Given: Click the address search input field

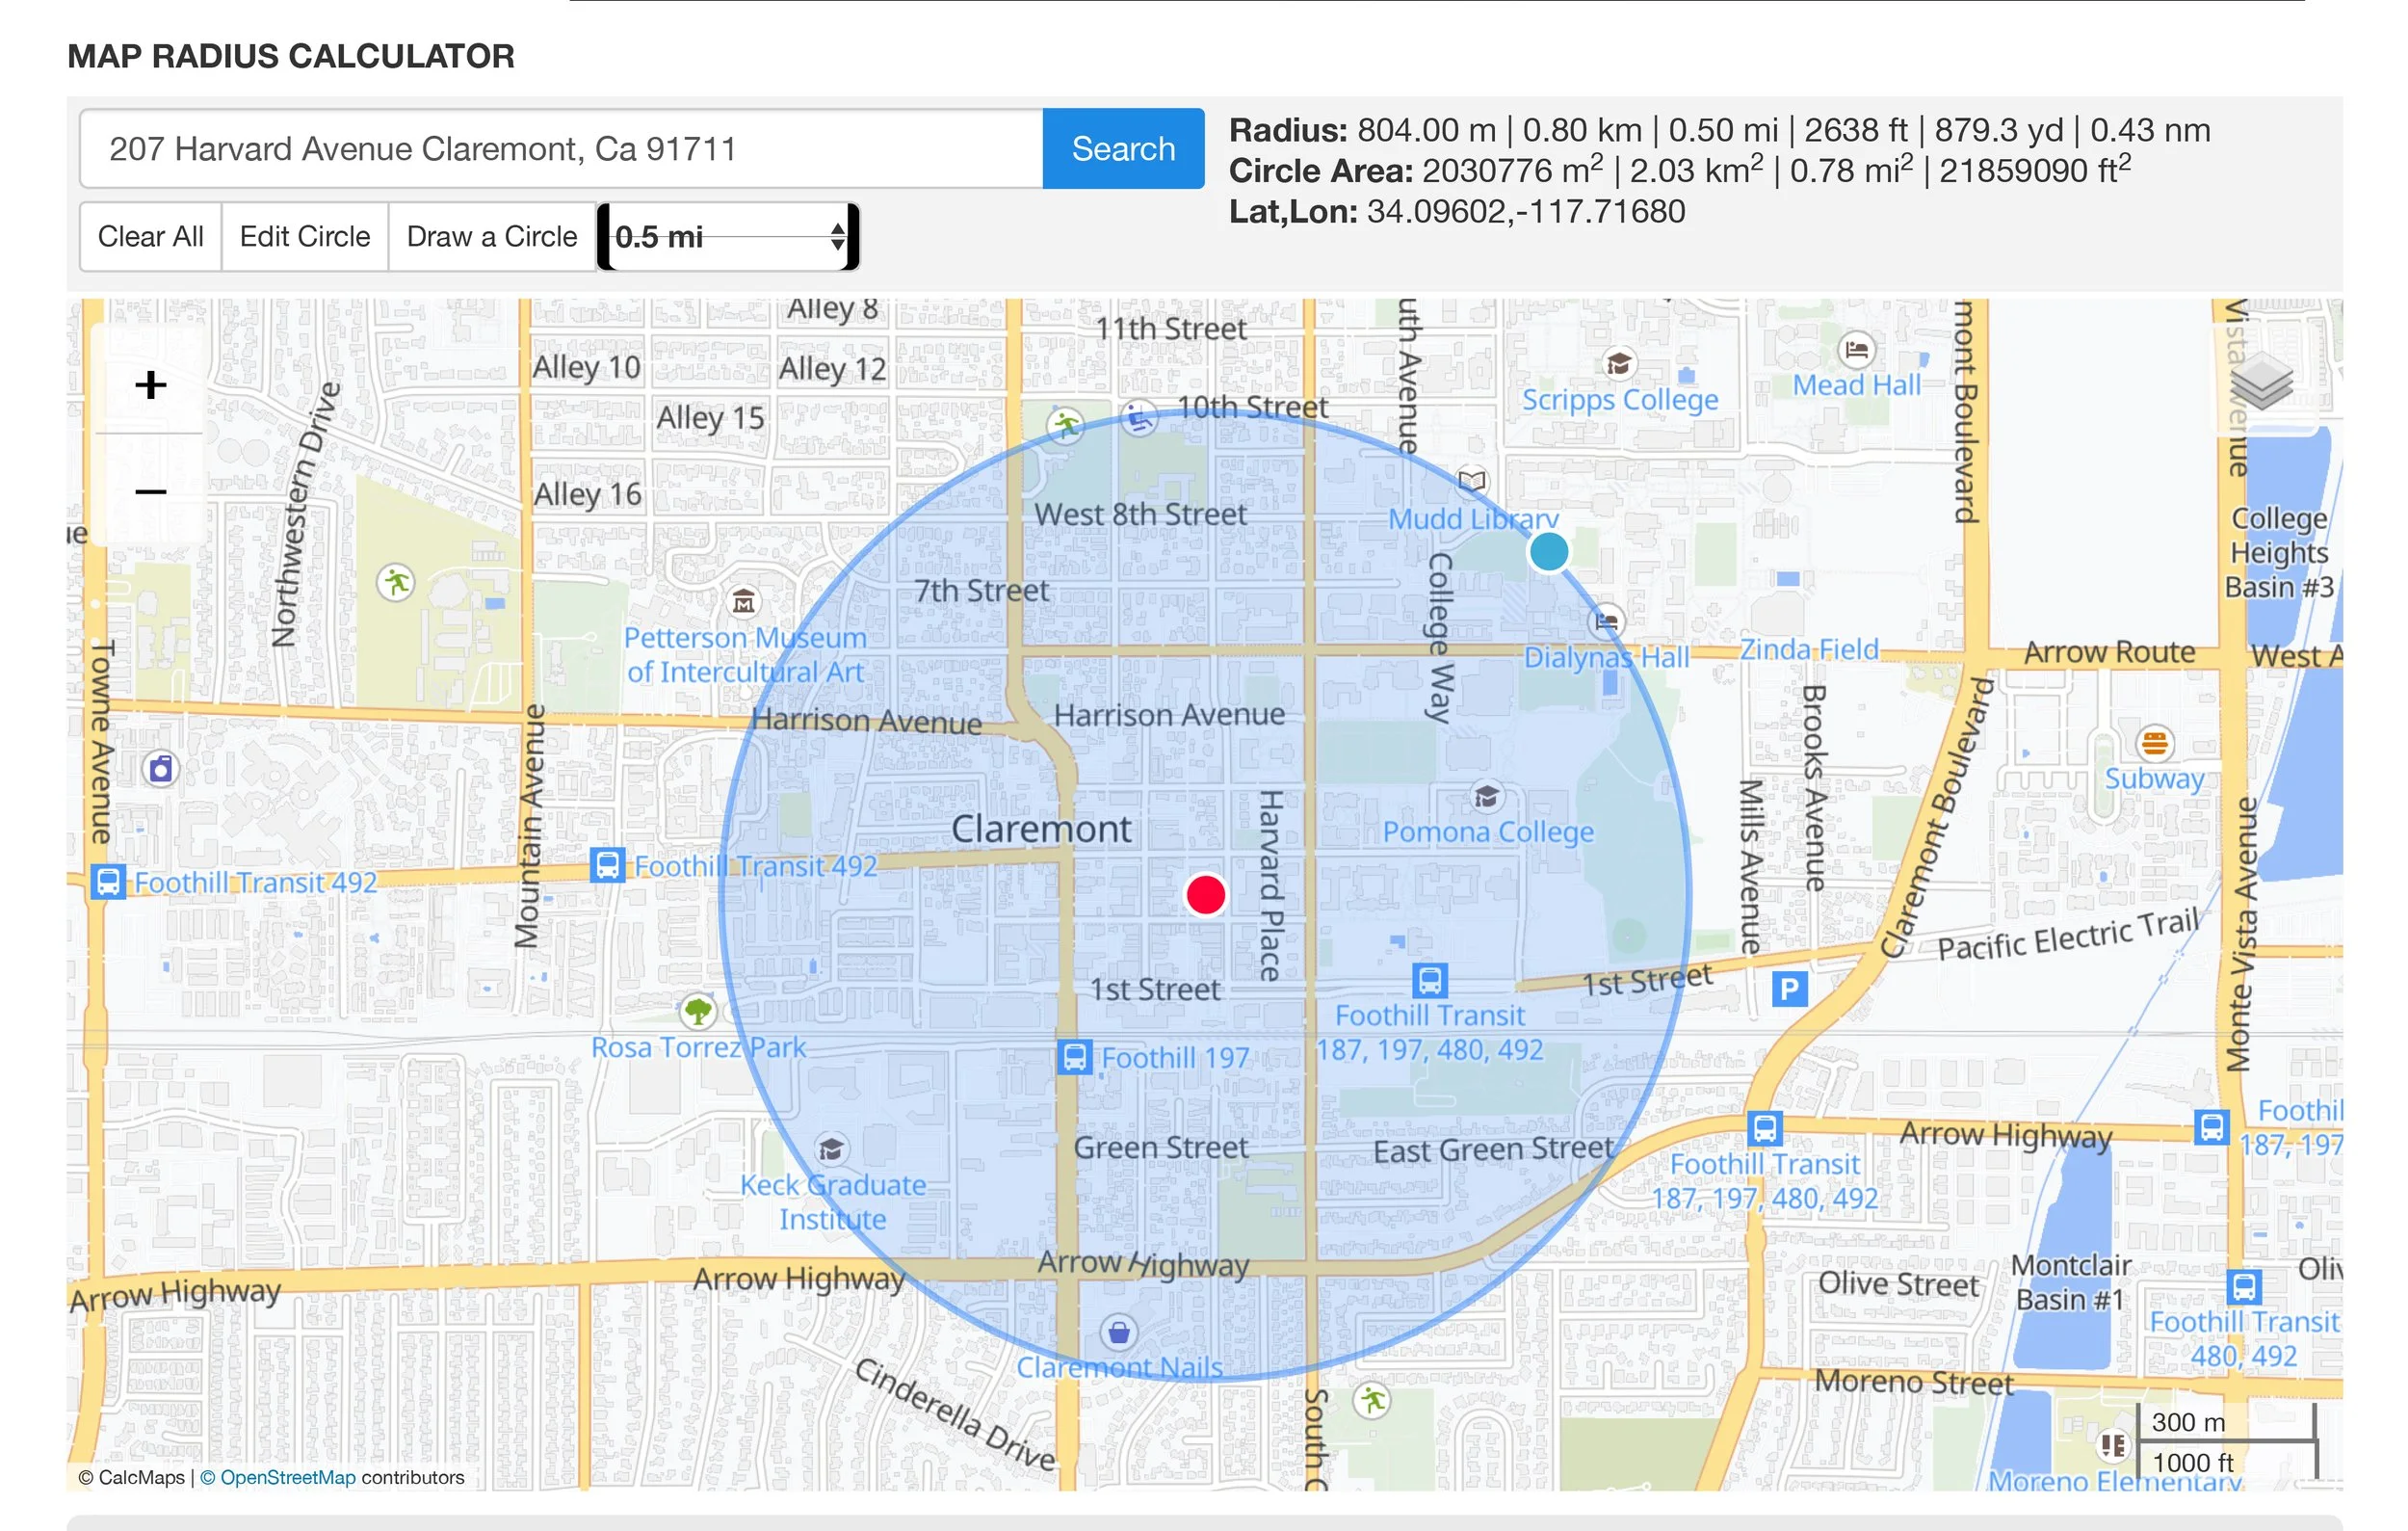Looking at the screenshot, I should (560, 149).
